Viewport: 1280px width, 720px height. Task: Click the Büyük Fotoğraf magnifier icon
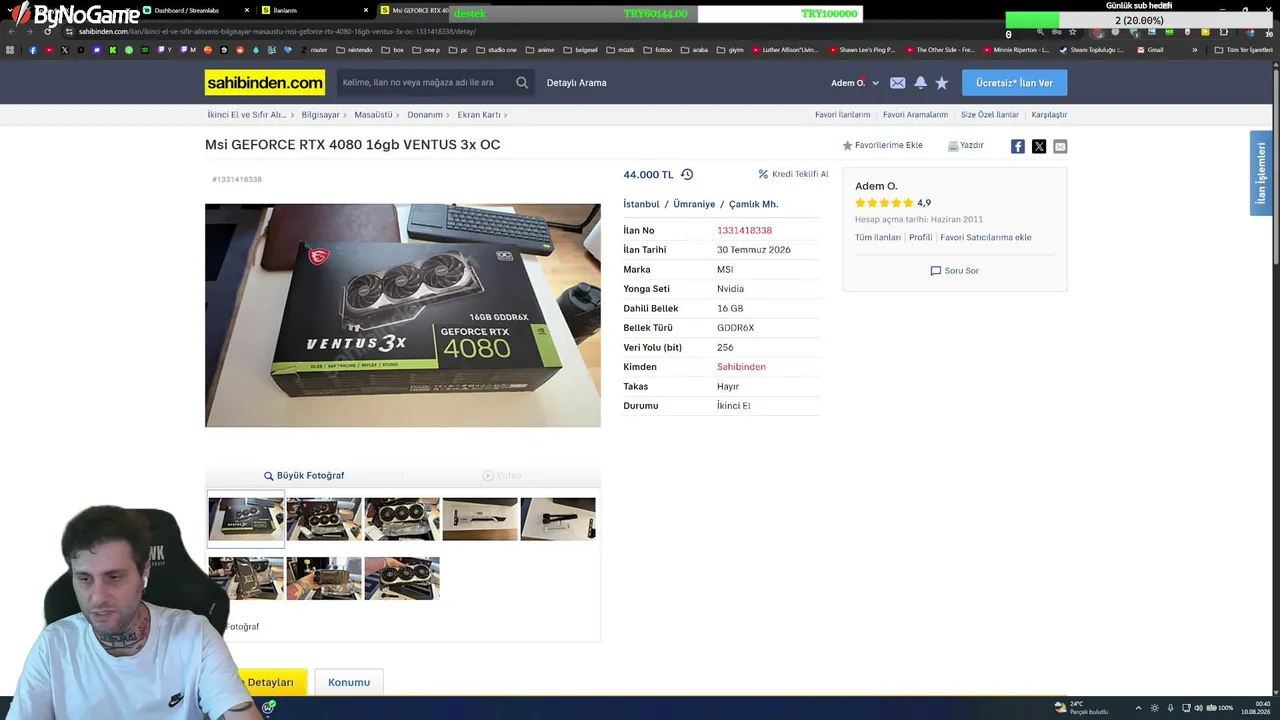(x=268, y=476)
